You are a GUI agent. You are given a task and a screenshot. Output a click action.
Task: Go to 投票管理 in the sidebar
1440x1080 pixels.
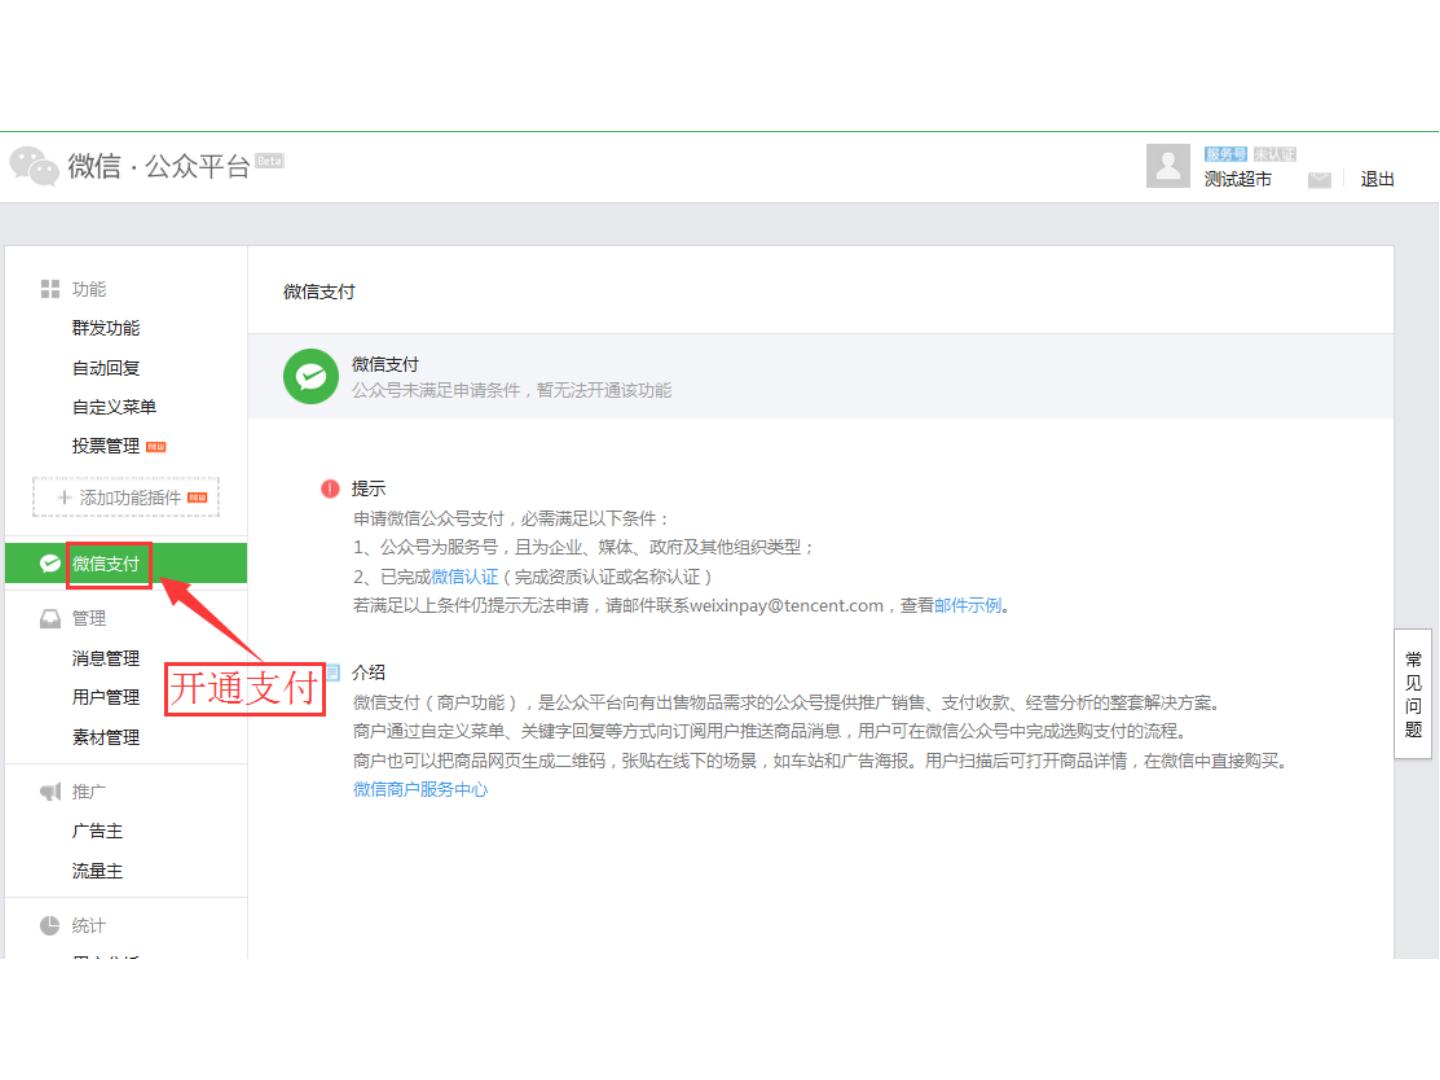tap(106, 446)
